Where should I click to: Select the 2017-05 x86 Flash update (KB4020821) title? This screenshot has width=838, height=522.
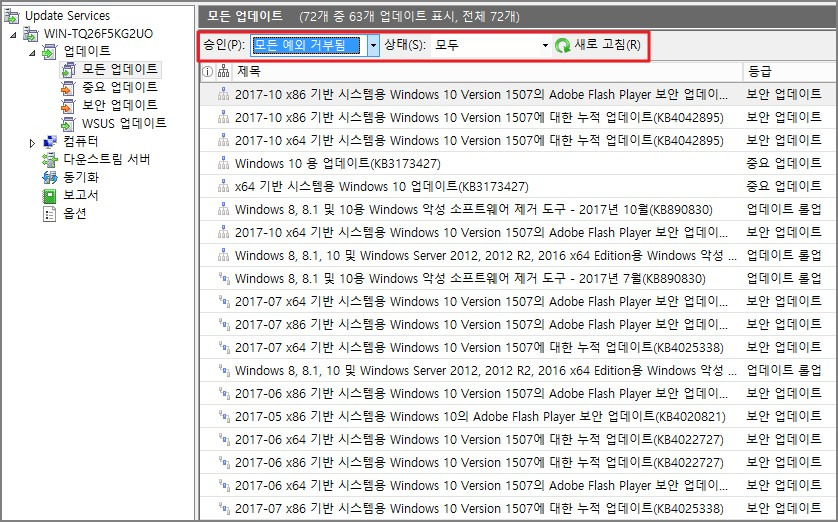[x=480, y=417]
